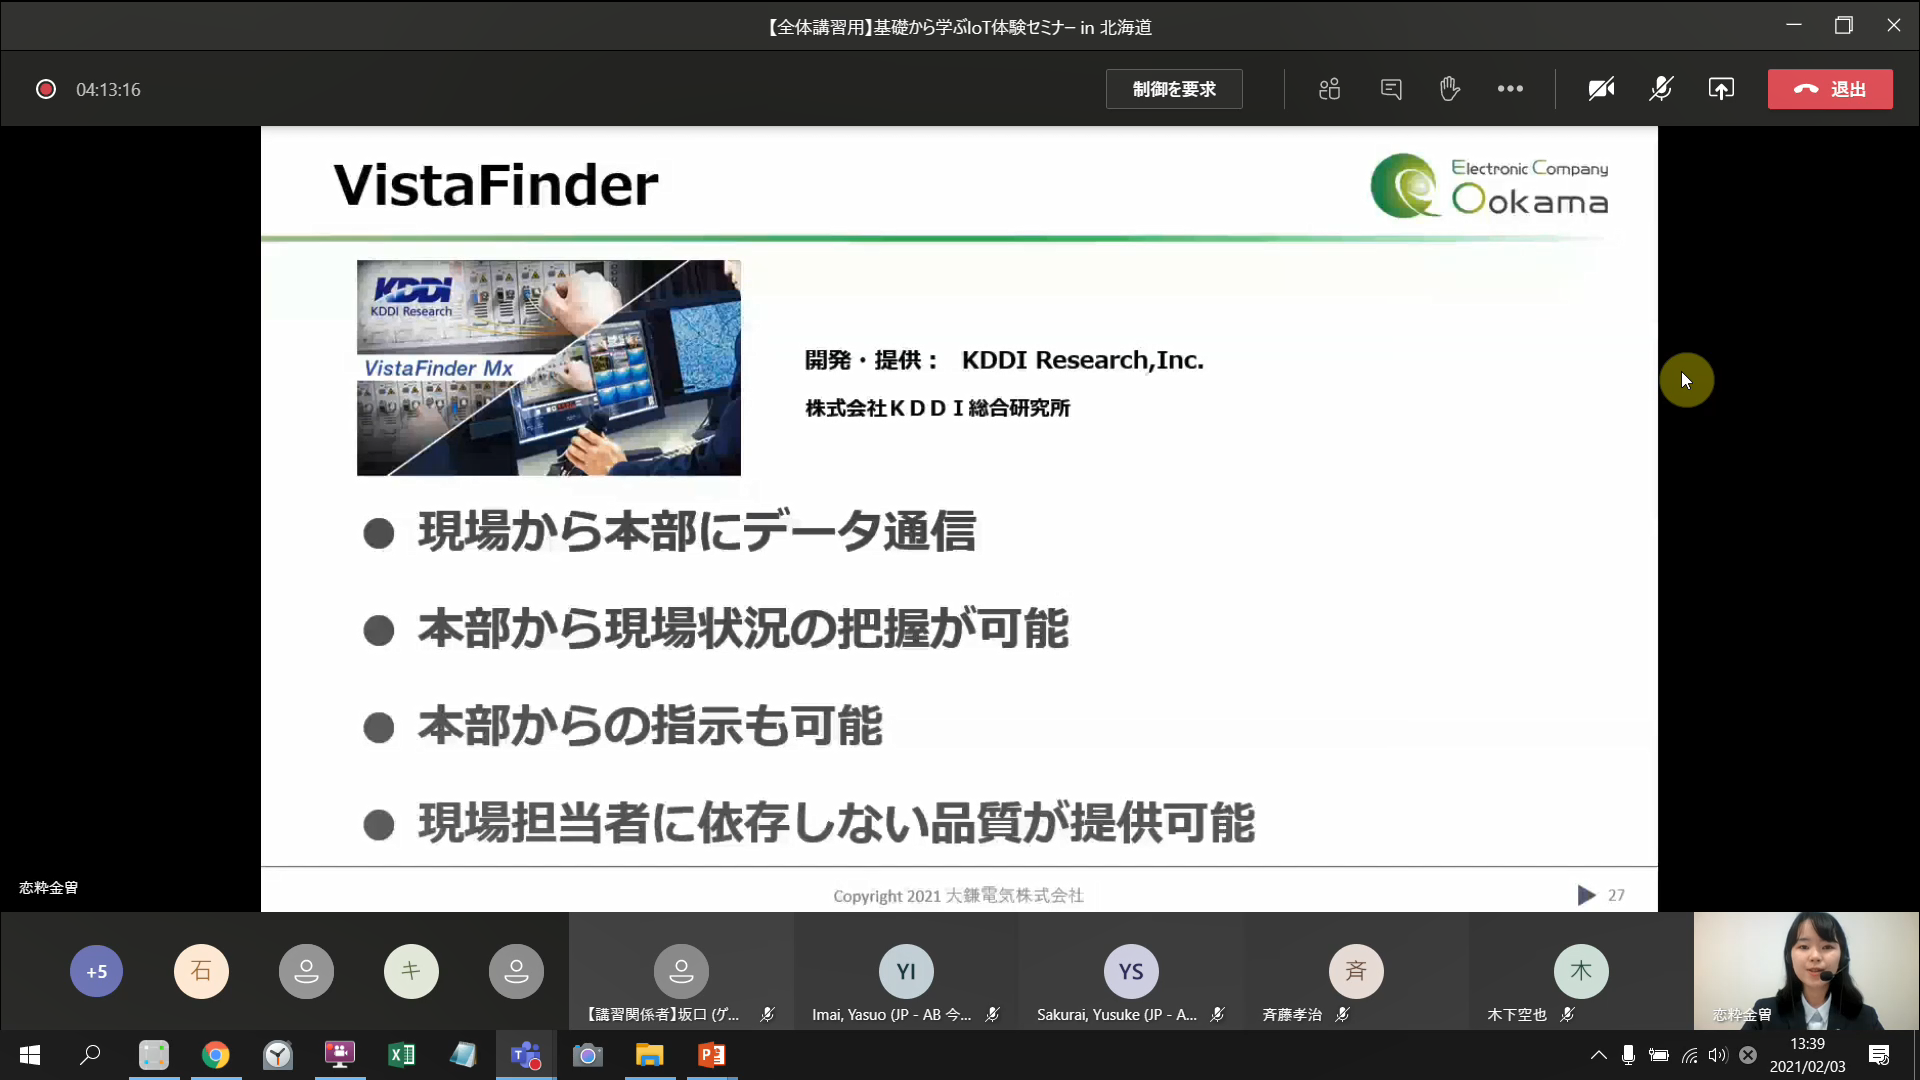The width and height of the screenshot is (1920, 1080).
Task: Open the more actions ellipsis menu
Action: pyautogui.click(x=1510, y=89)
